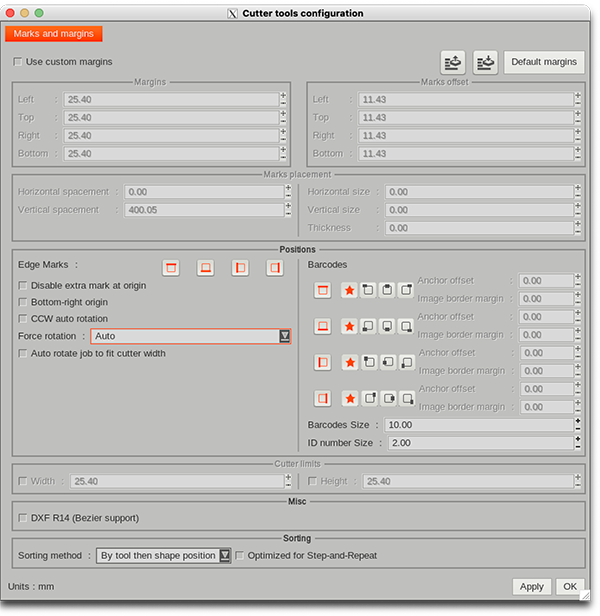Anchor left-edge barcode to the upper corner
The width and height of the screenshot is (600, 616).
coord(369,362)
